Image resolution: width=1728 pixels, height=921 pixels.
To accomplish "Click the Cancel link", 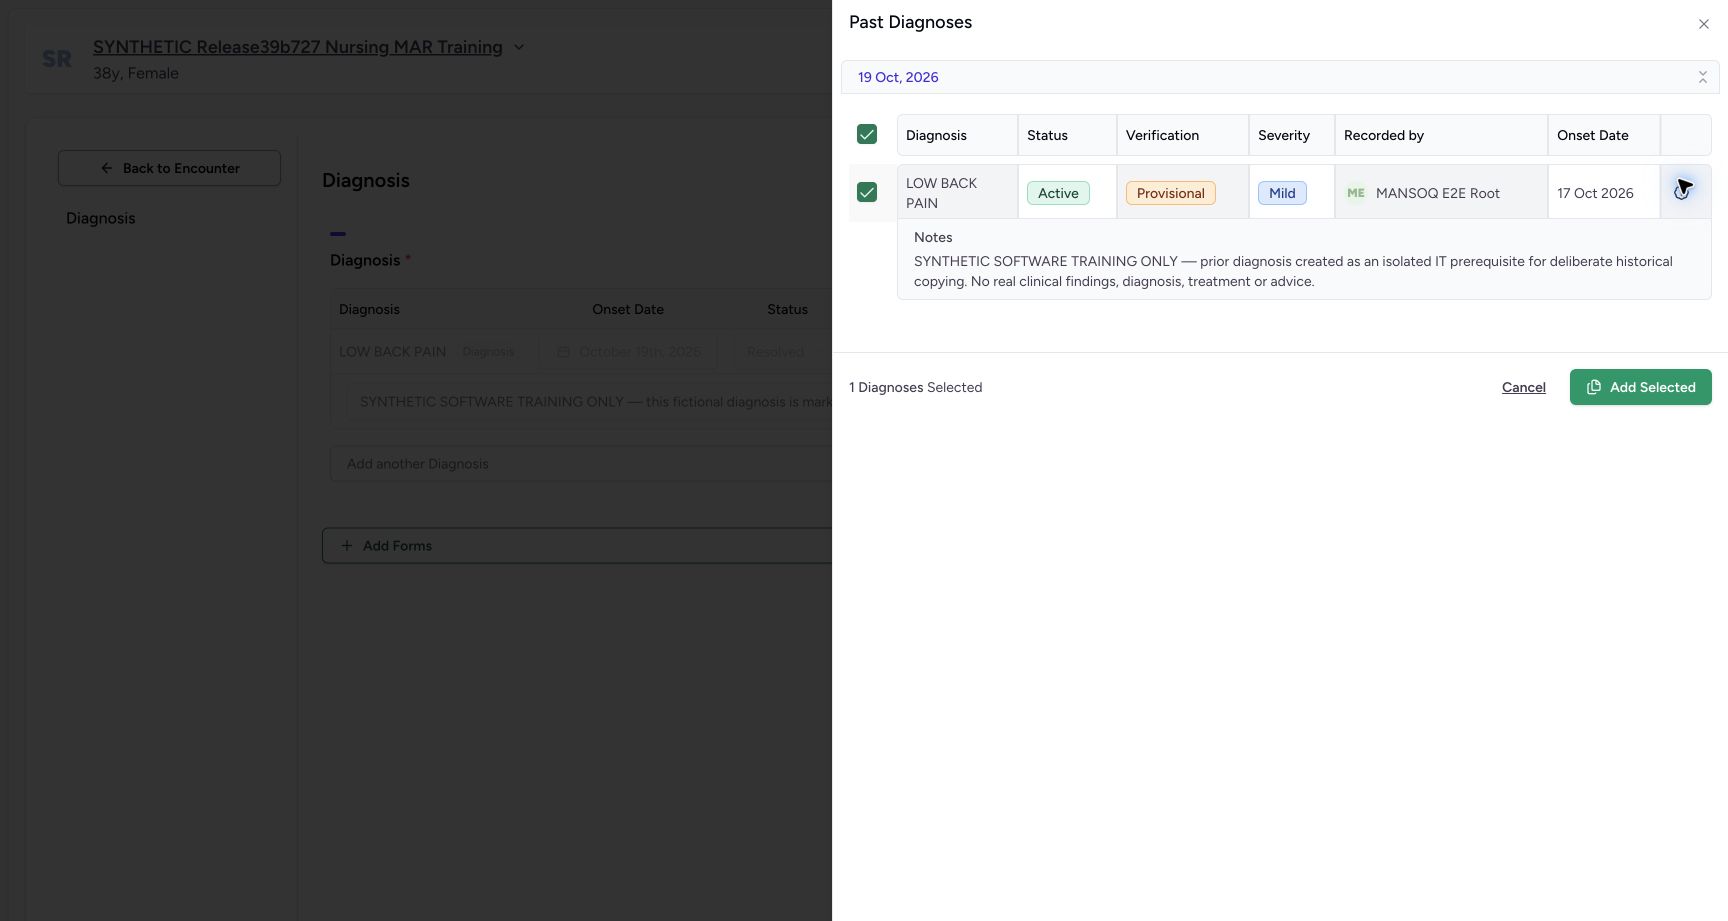I will (x=1524, y=387).
